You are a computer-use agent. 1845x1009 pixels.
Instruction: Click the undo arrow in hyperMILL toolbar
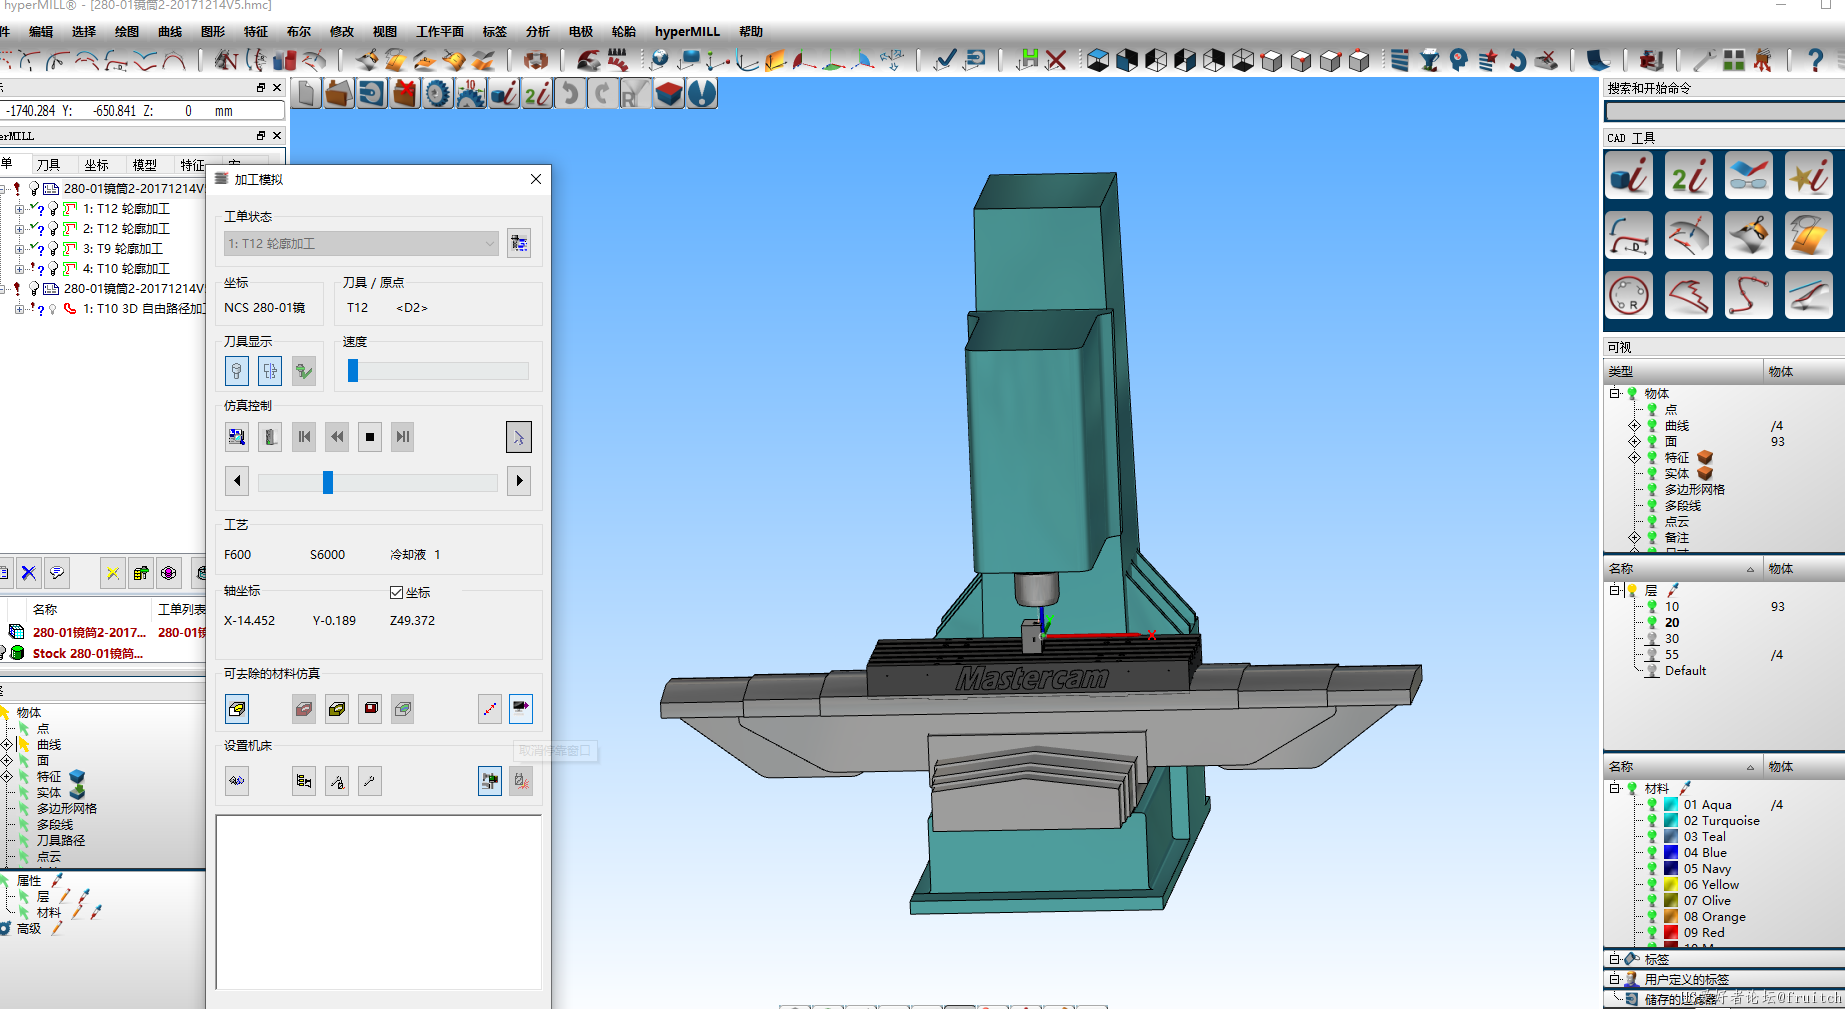pos(570,94)
